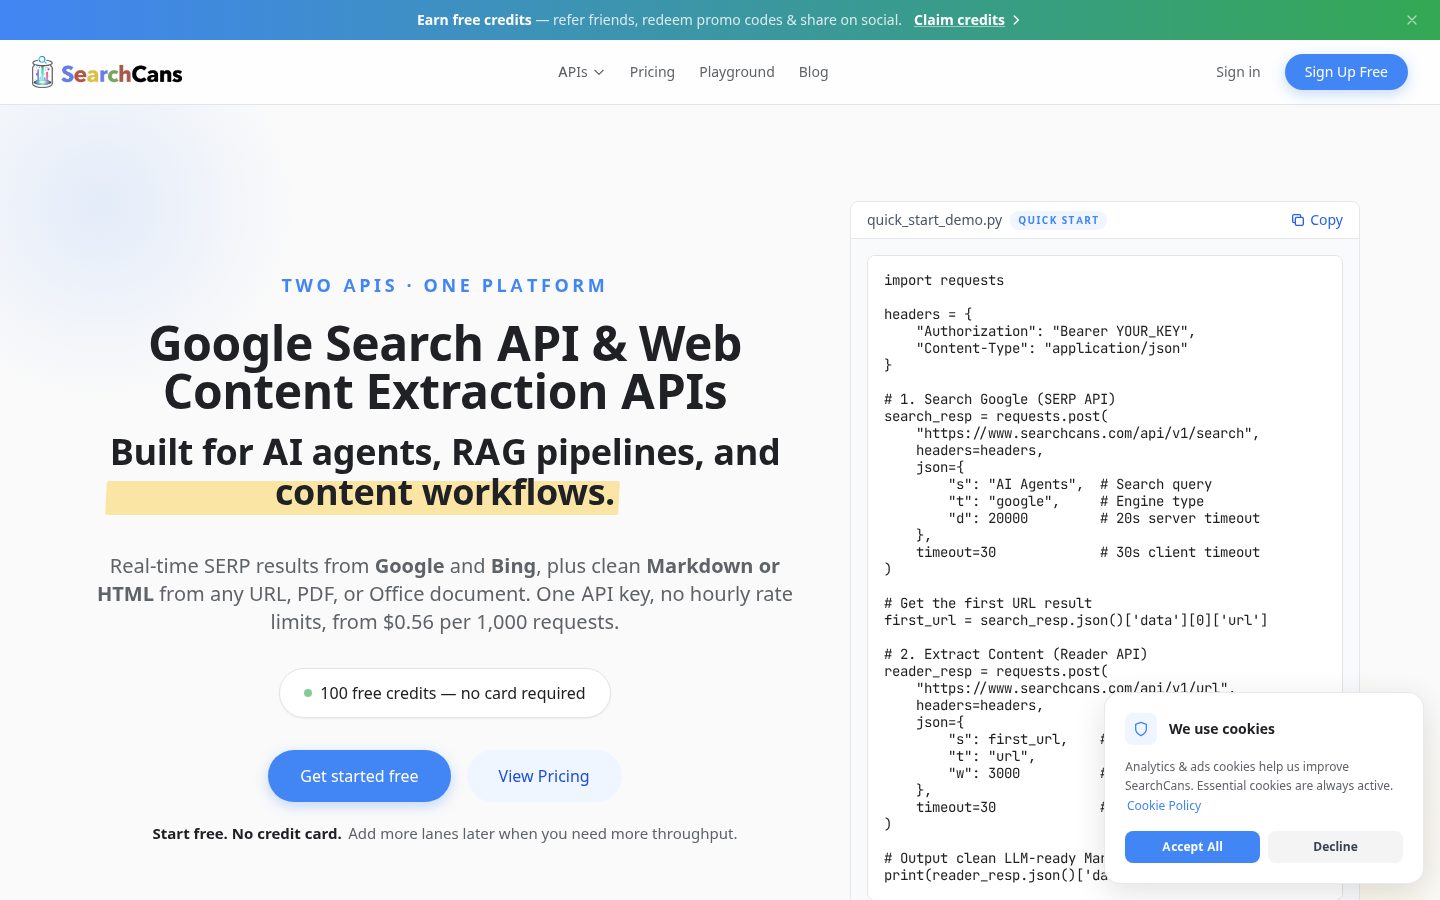Click the 'TWO APIS · ONE PLATFORM' tagline

pos(444,286)
